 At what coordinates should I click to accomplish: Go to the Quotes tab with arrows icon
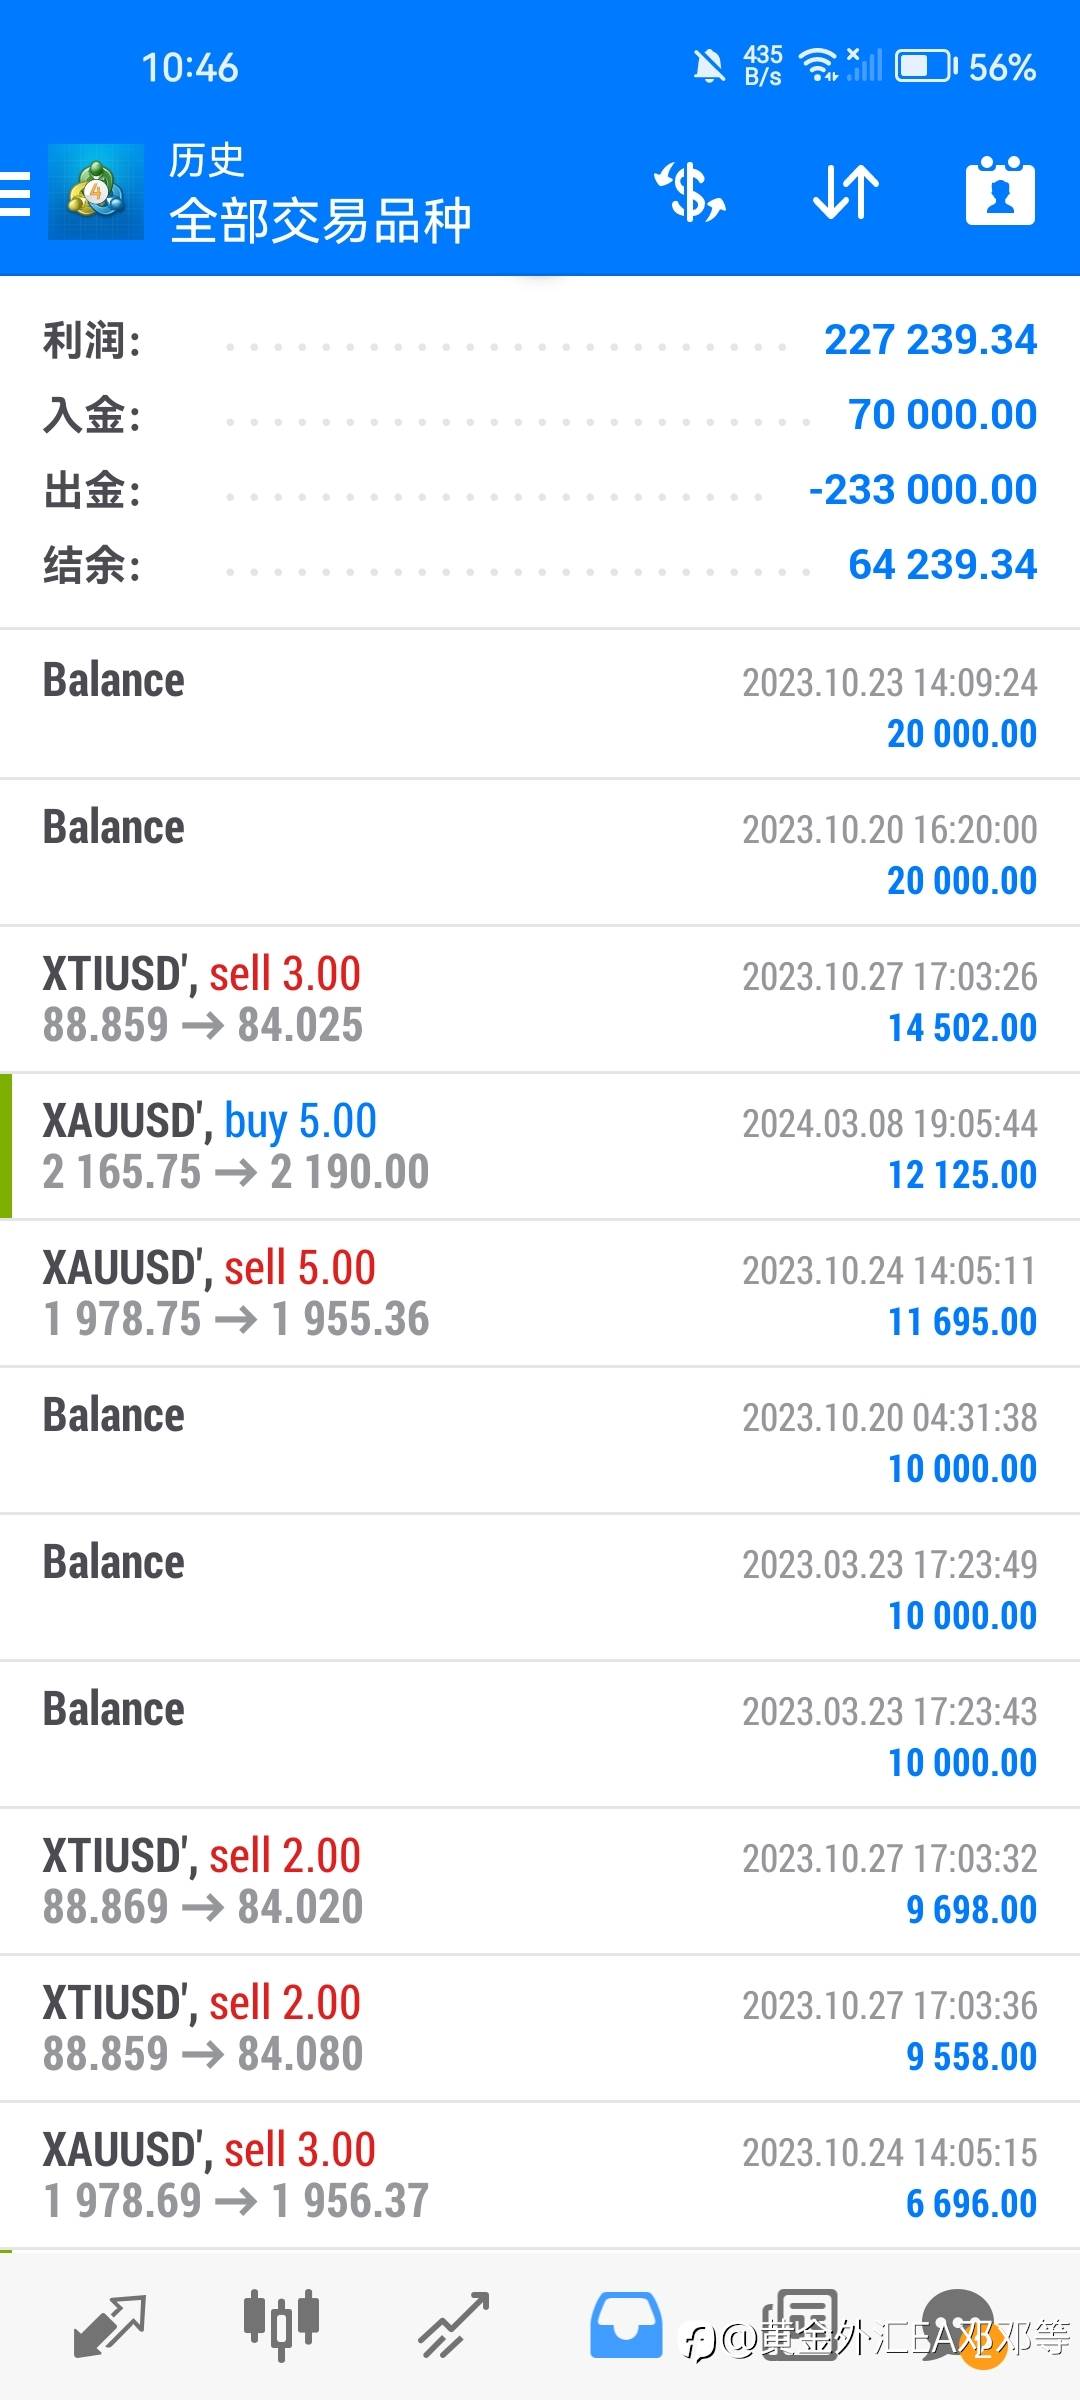pos(110,2324)
